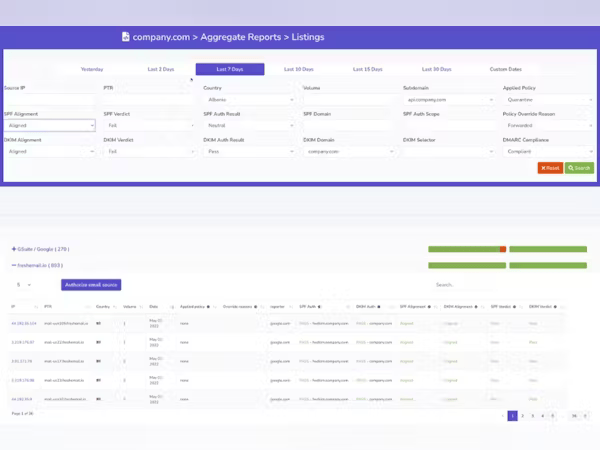The height and width of the screenshot is (450, 600).
Task: Switch to the Yesterday date range tab
Action: pyautogui.click(x=92, y=69)
